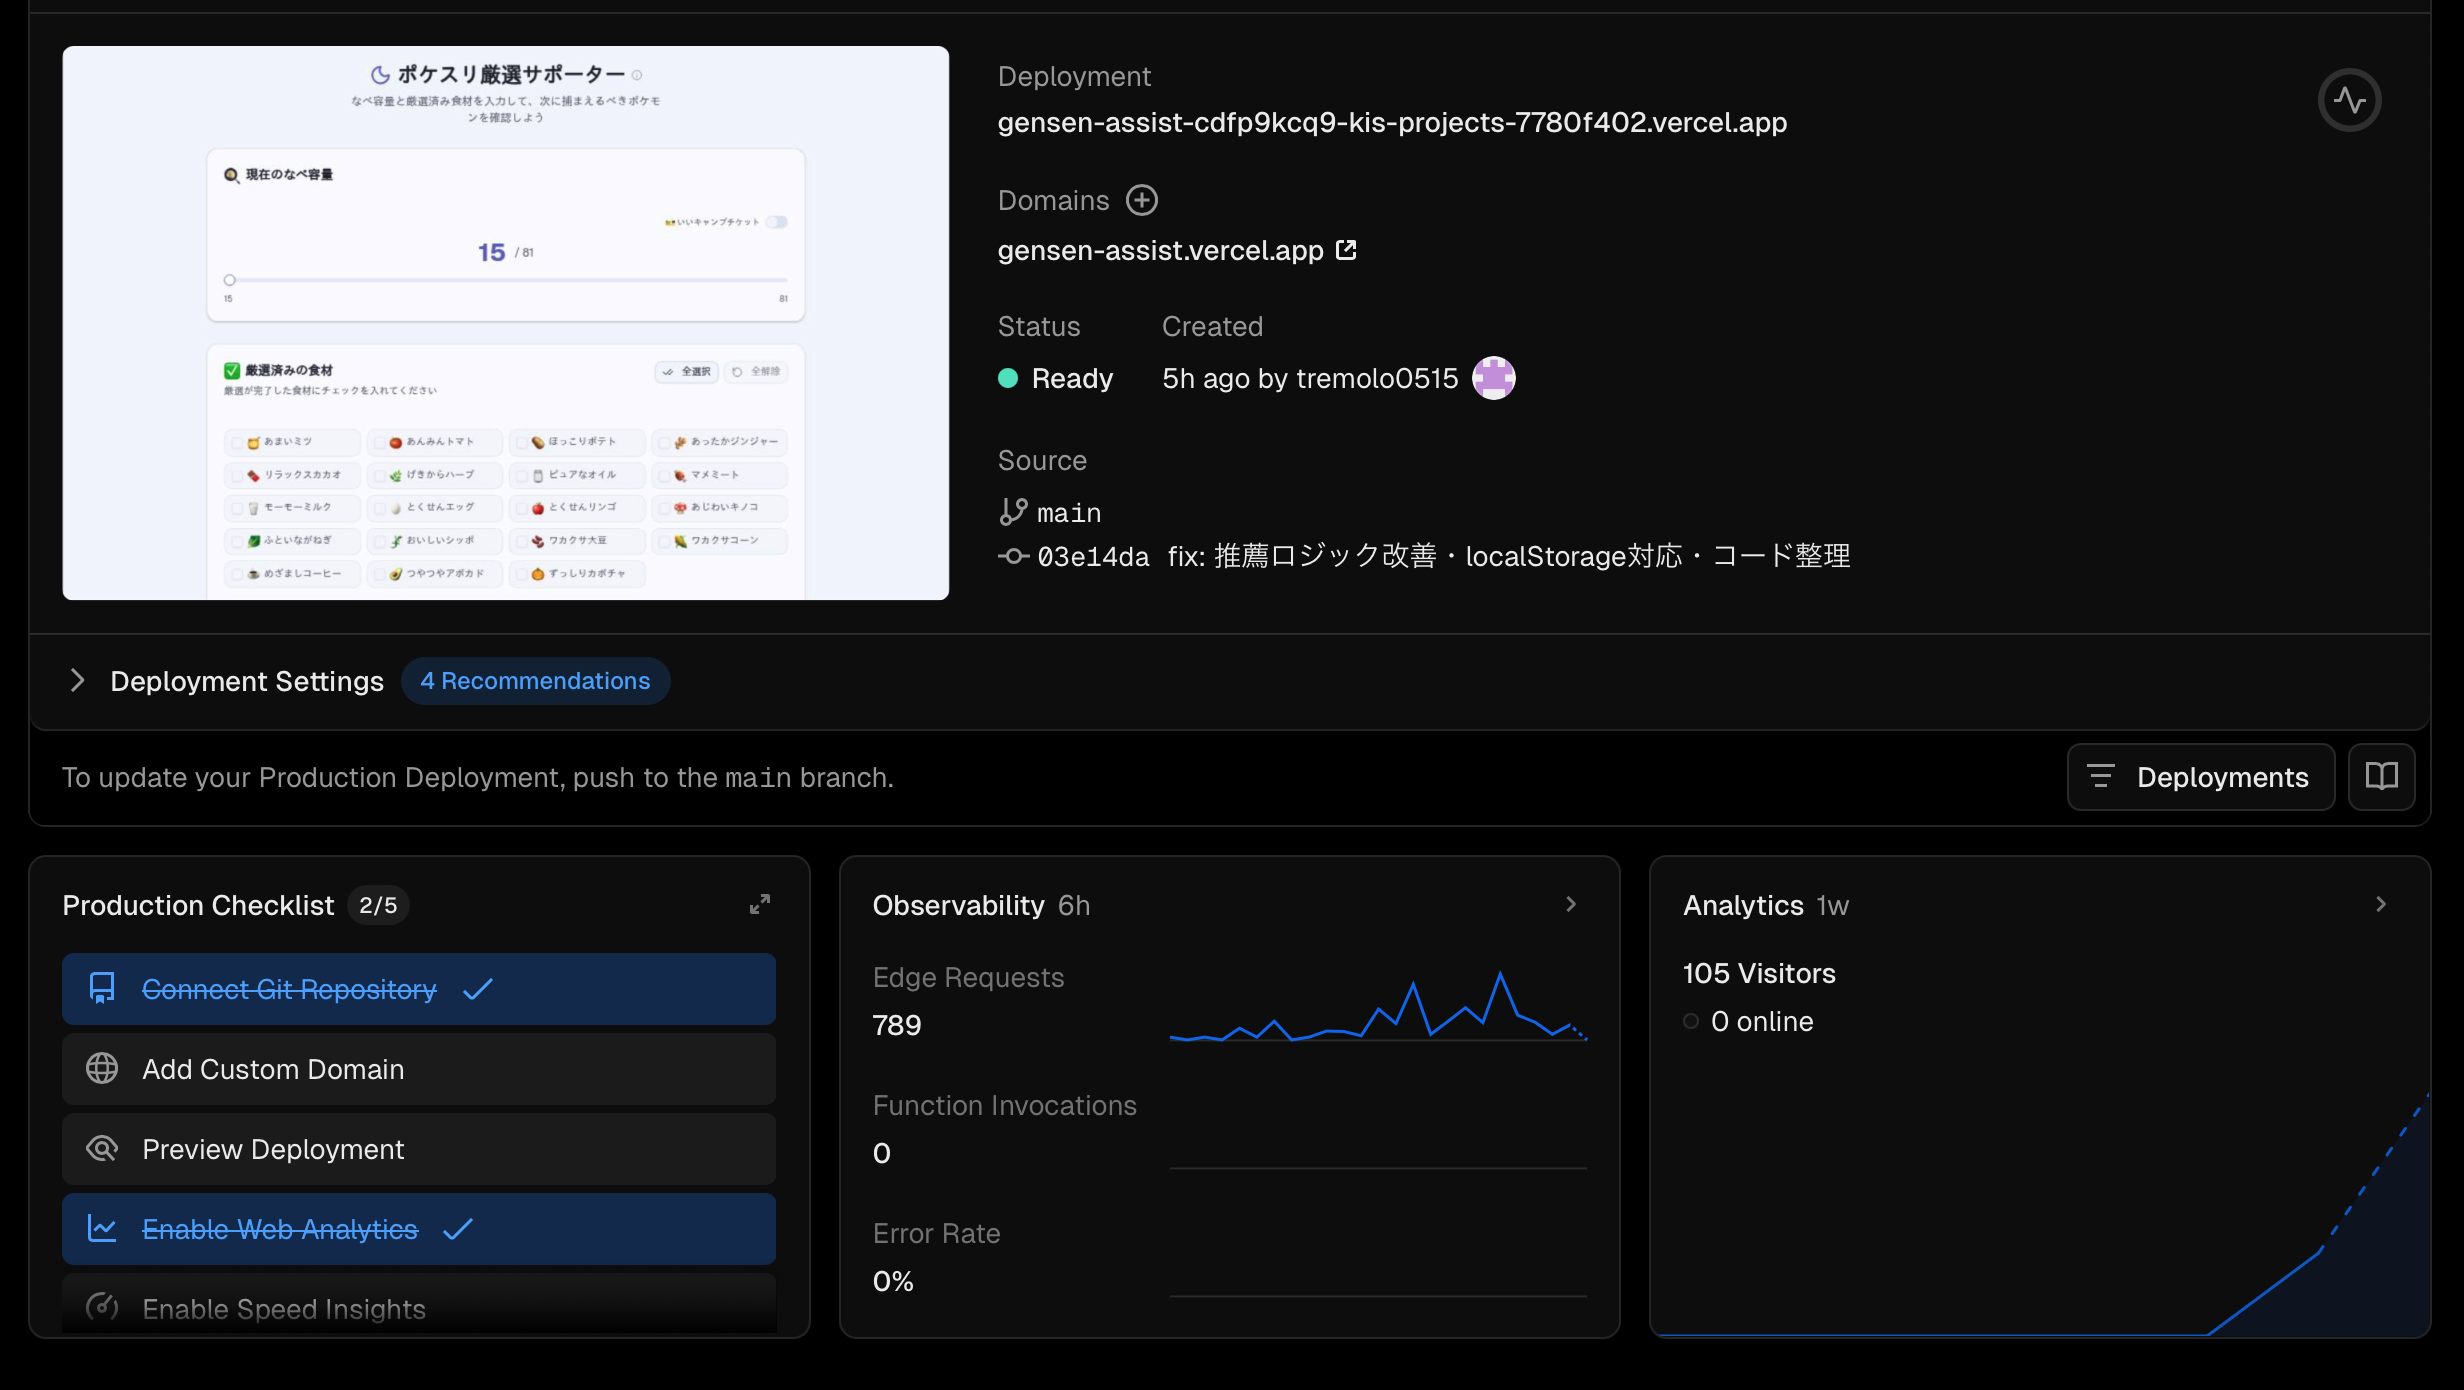Click the commit icon beside 03e14da
Viewport: 2464px width, 1390px height.
[x=1013, y=556]
